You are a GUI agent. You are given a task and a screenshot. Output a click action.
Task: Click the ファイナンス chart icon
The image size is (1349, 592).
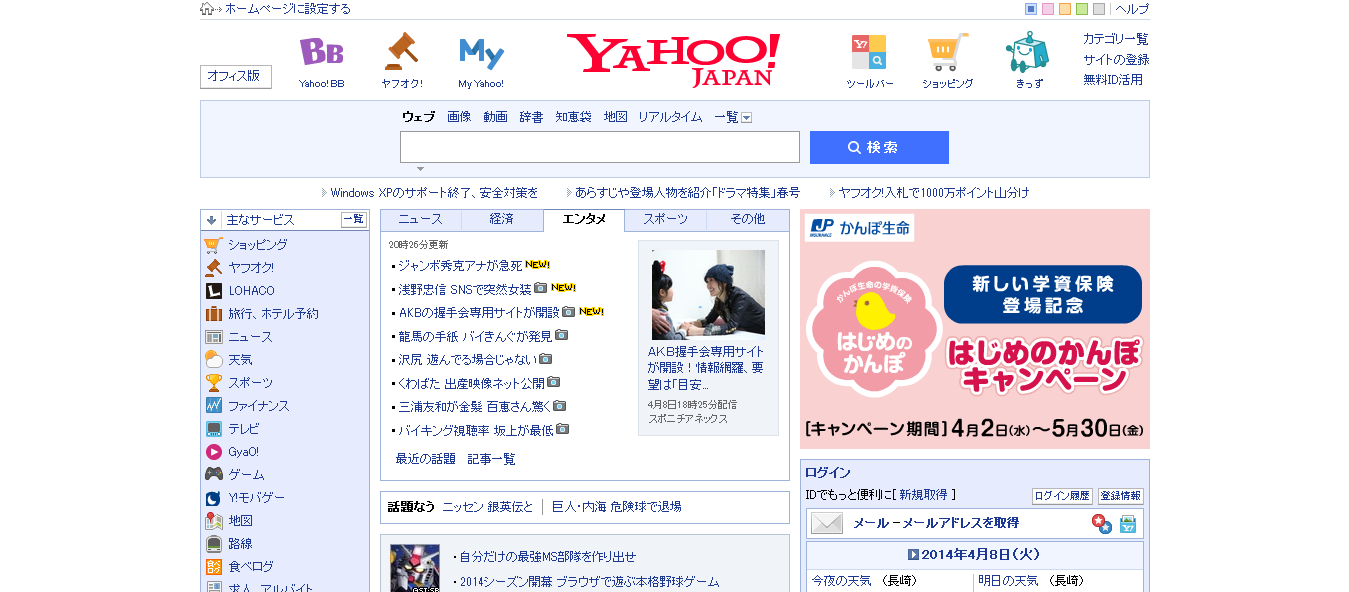point(213,406)
